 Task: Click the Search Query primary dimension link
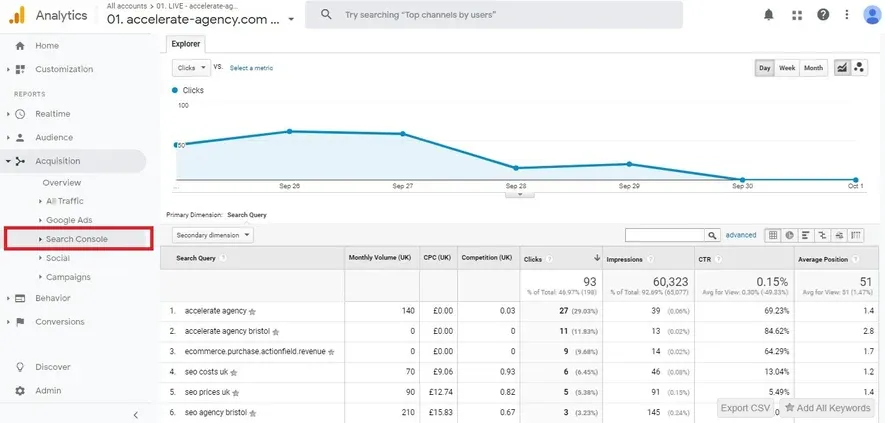click(x=247, y=215)
